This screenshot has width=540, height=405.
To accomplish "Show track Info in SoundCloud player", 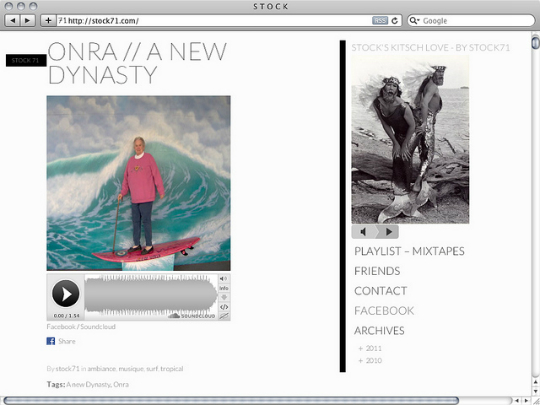I will pyautogui.click(x=224, y=288).
